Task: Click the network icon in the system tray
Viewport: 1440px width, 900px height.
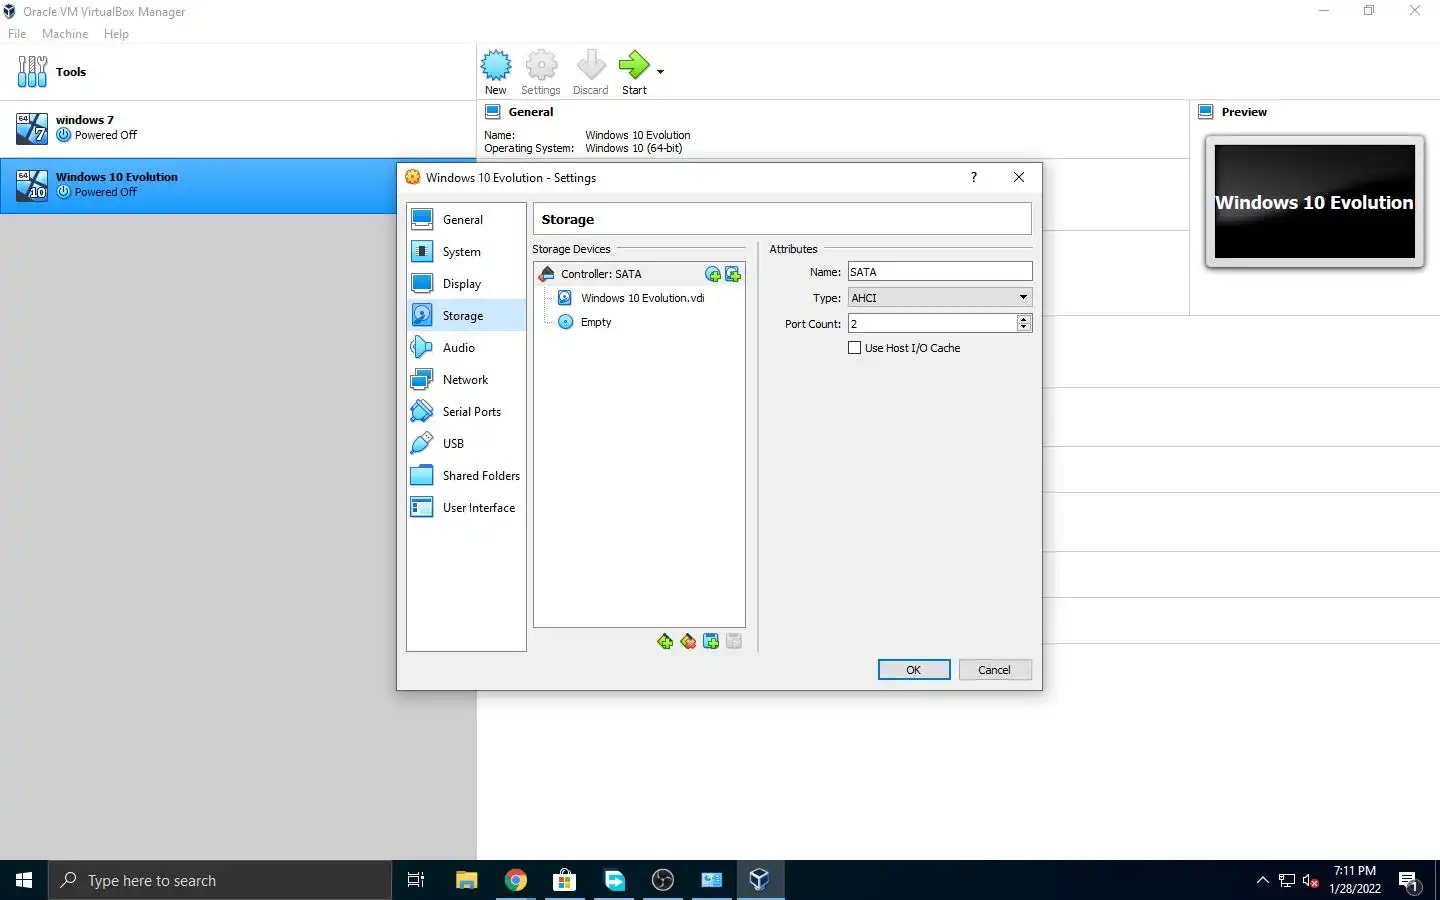Action: (1287, 880)
